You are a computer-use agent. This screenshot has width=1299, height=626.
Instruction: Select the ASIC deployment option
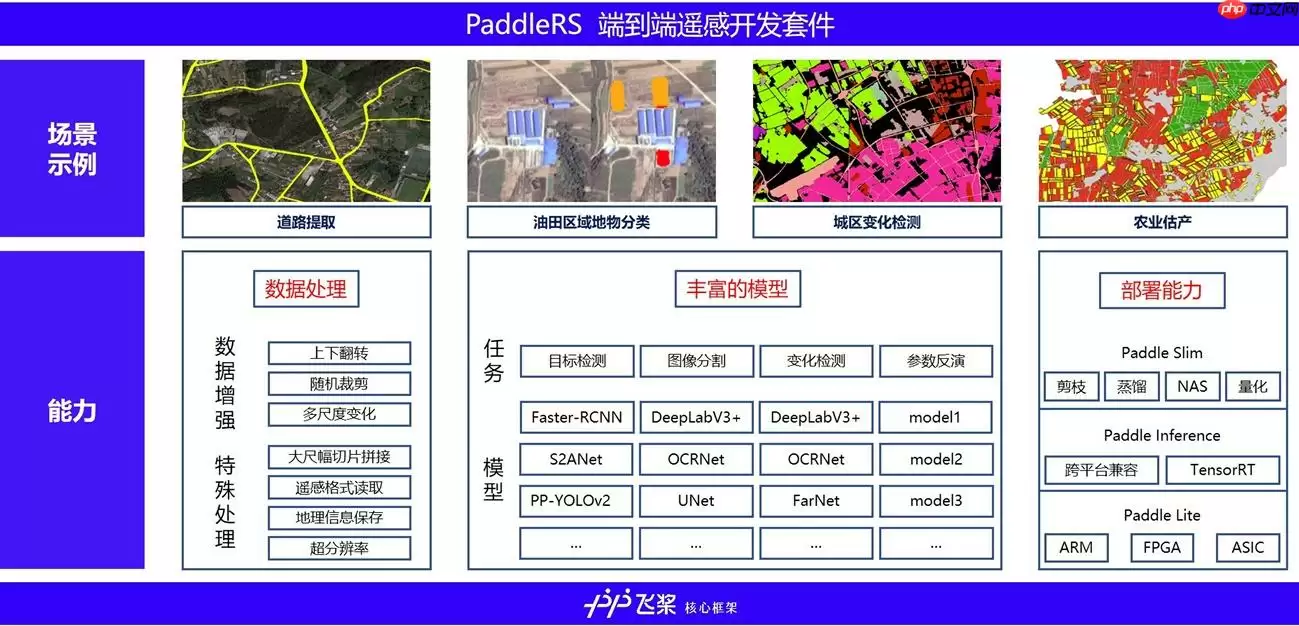pyautogui.click(x=1247, y=547)
